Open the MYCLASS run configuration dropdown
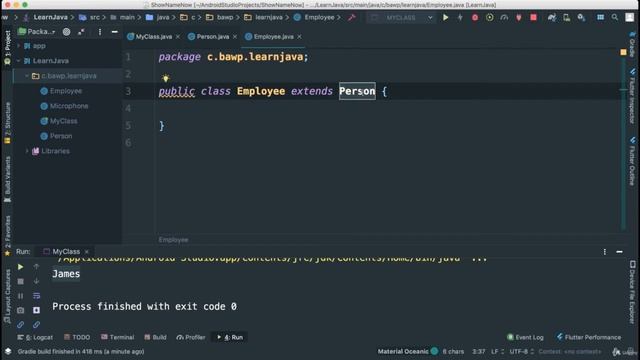The width and height of the screenshot is (640, 360). pyautogui.click(x=401, y=18)
